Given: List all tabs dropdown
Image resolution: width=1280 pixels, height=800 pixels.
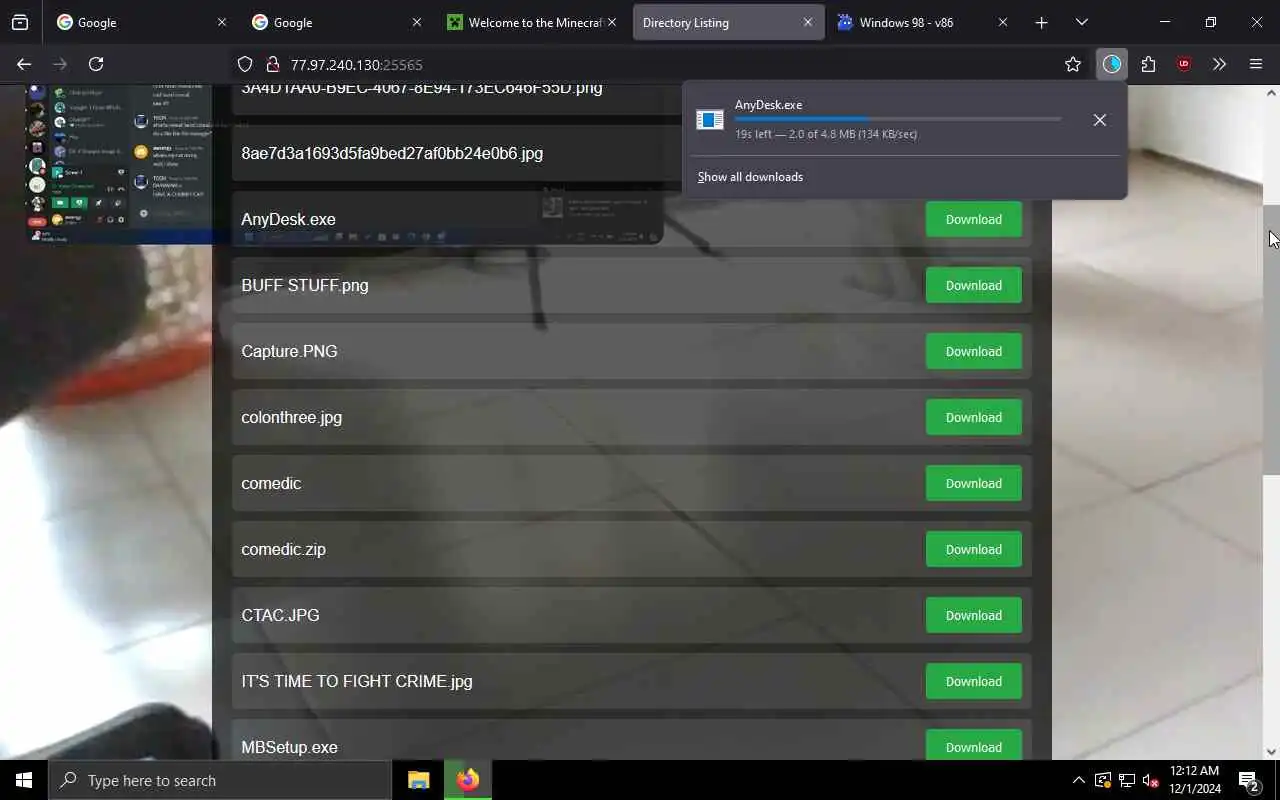Looking at the screenshot, I should point(1081,22).
